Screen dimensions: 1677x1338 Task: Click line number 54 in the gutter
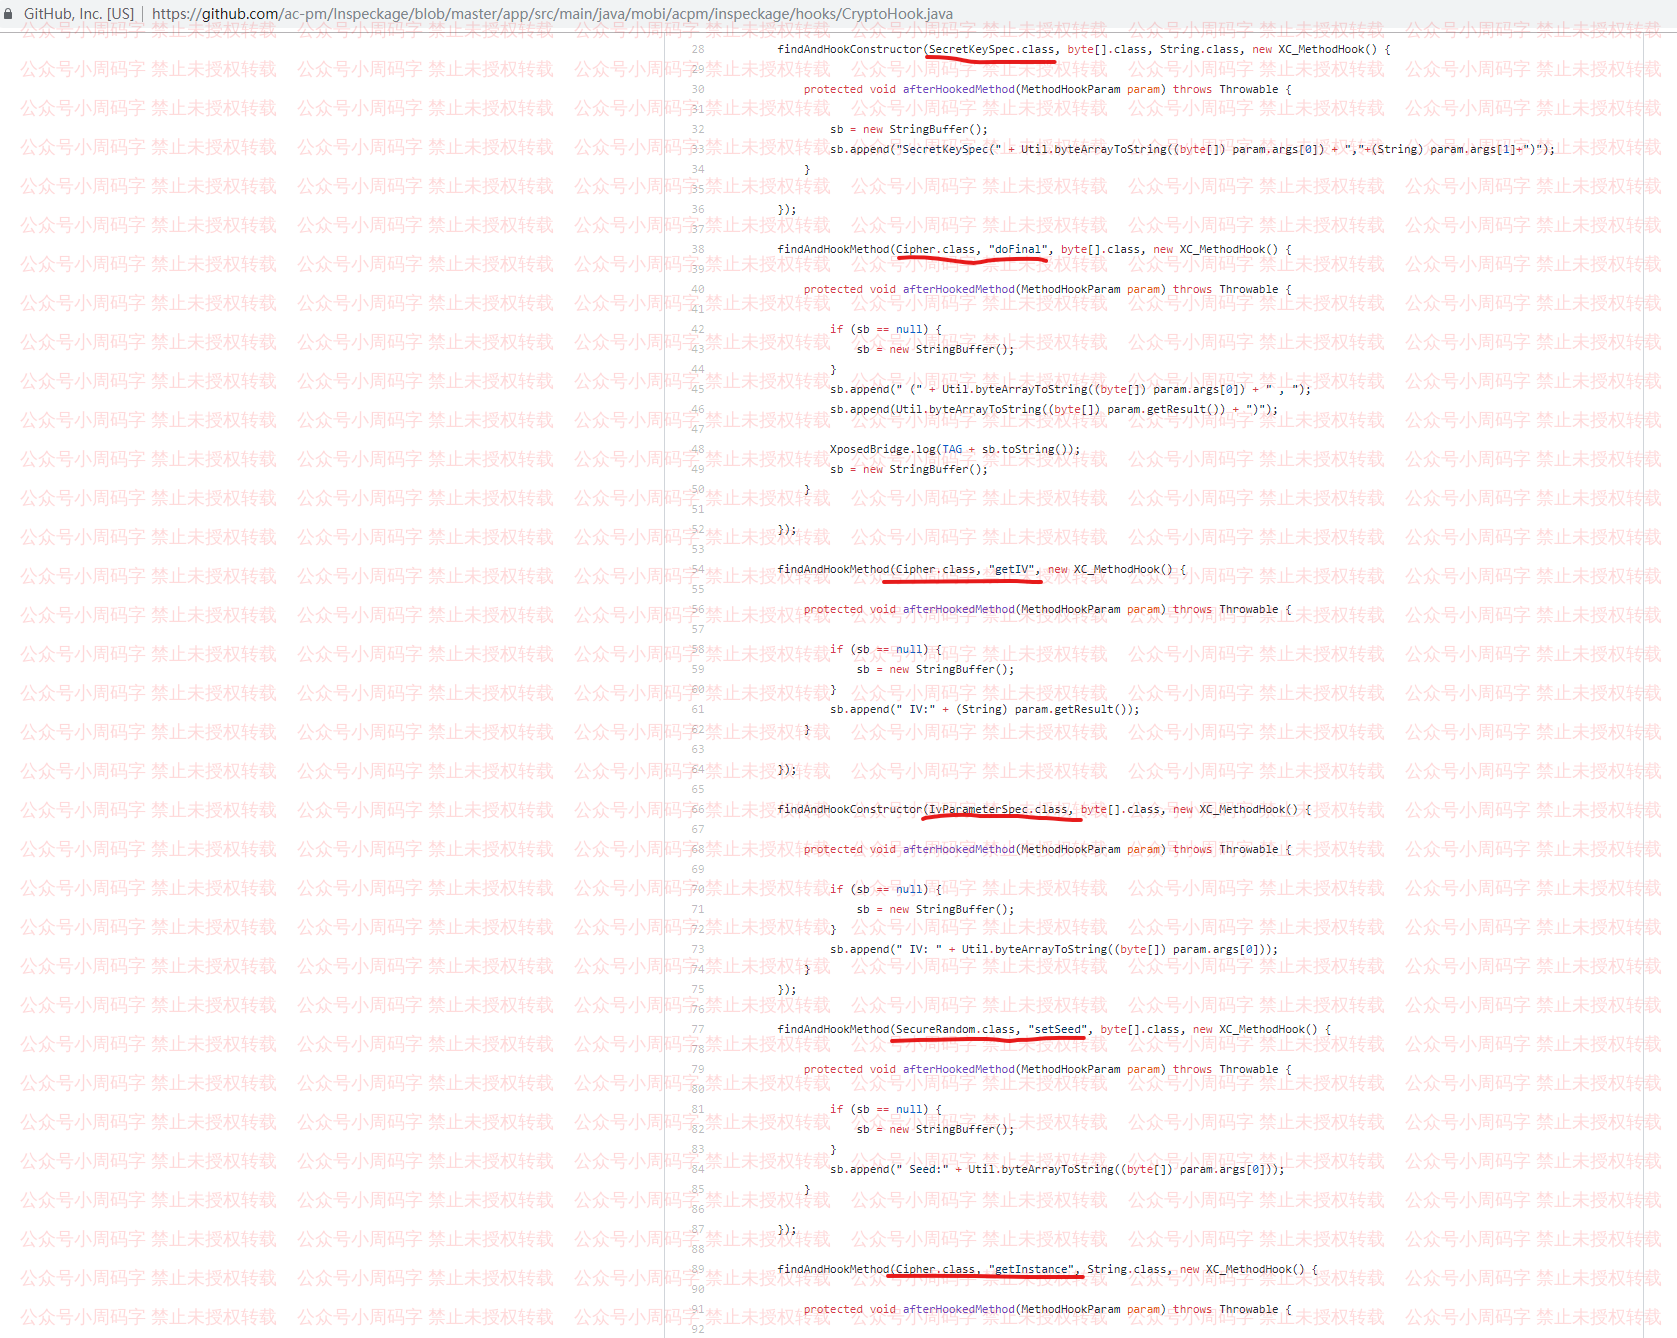698,569
